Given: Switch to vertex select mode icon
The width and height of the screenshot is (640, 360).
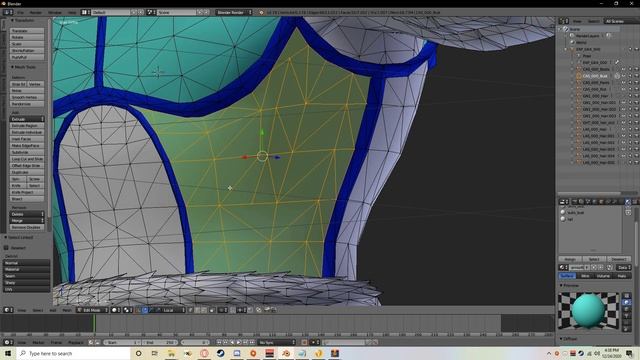Looking at the screenshot, I should [x=190, y=310].
